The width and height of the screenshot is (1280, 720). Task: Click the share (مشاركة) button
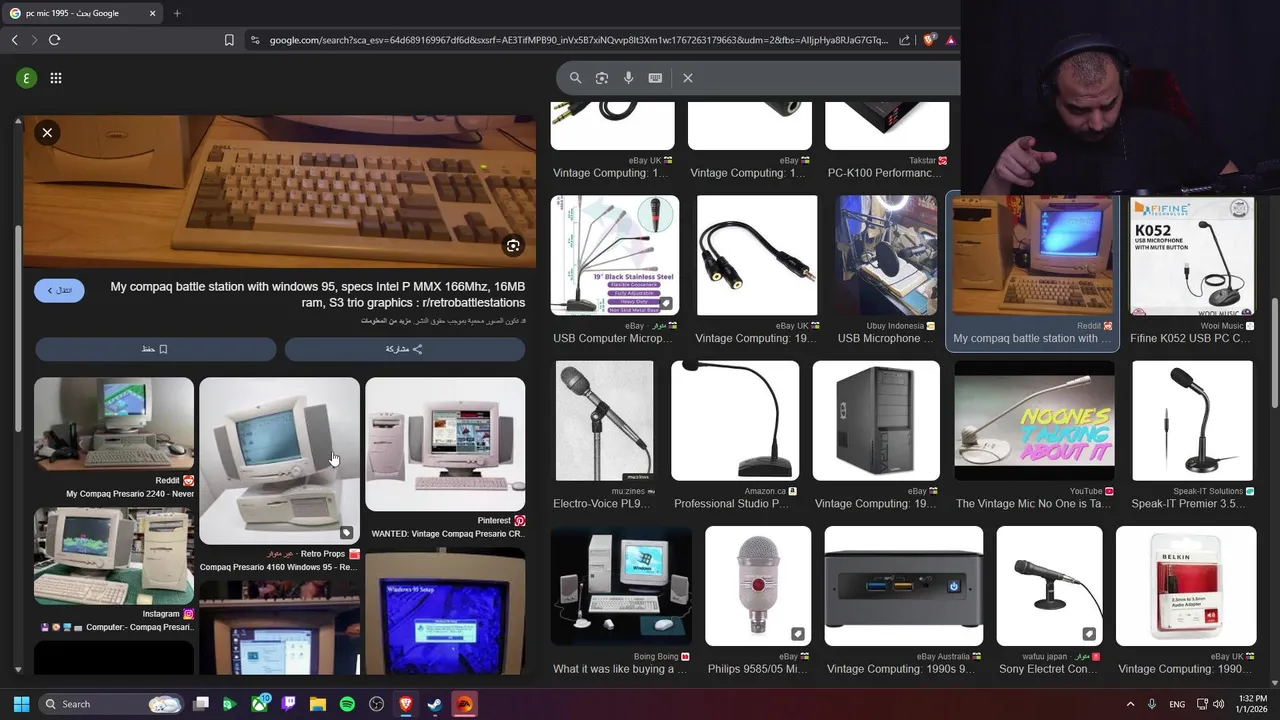pyautogui.click(x=405, y=349)
